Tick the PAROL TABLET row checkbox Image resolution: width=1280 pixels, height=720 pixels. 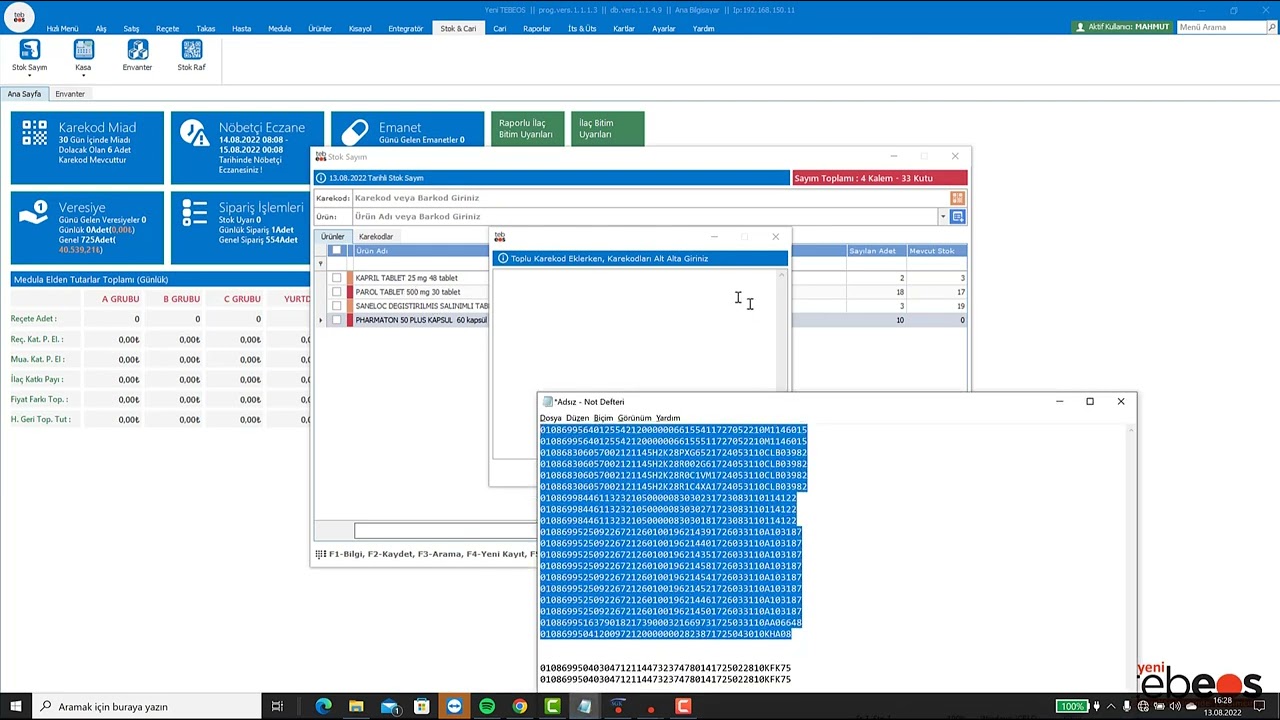click(x=336, y=292)
